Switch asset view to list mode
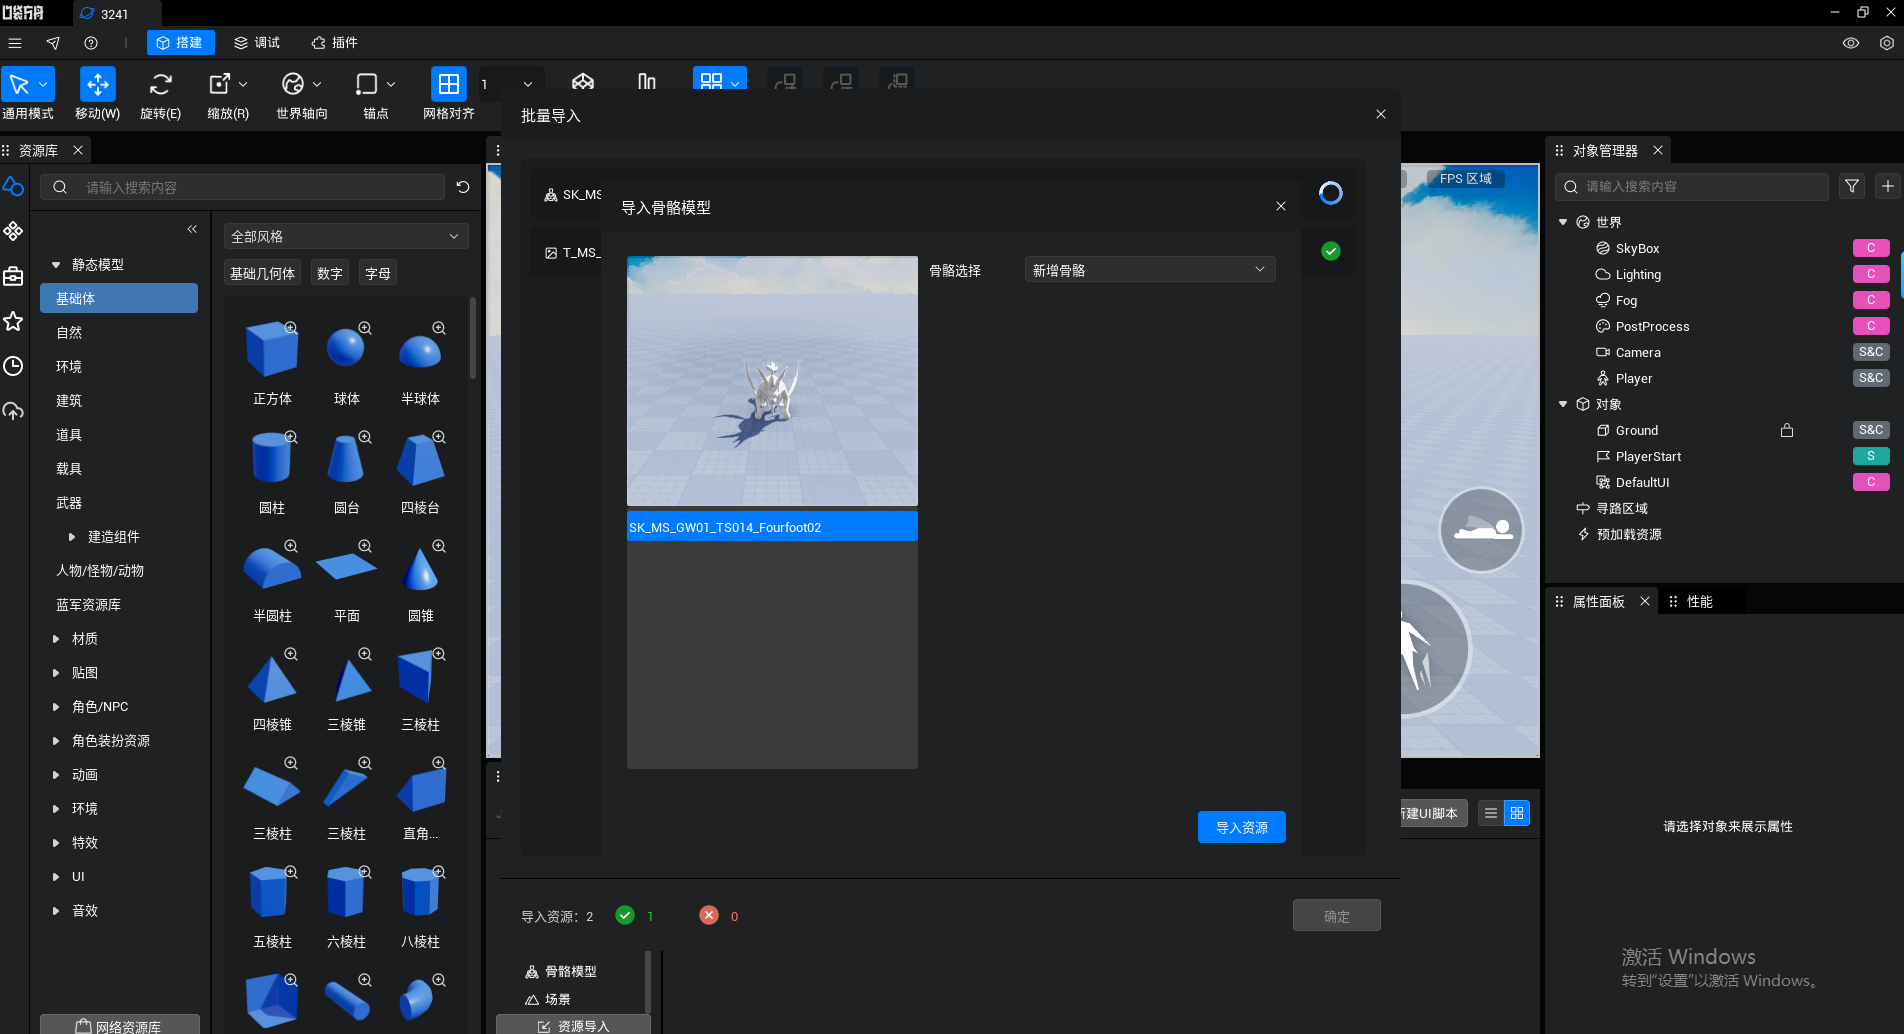The image size is (1904, 1034). [x=1491, y=813]
